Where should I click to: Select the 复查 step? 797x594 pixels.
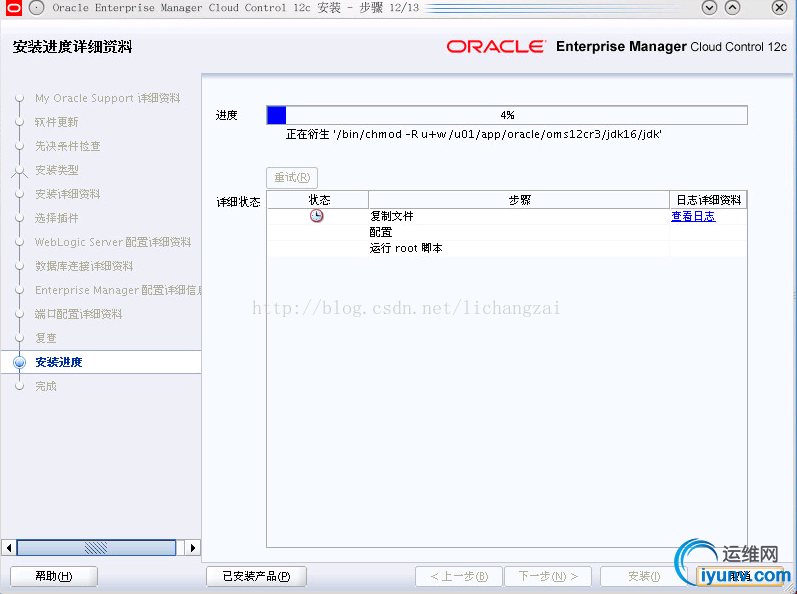[46, 338]
